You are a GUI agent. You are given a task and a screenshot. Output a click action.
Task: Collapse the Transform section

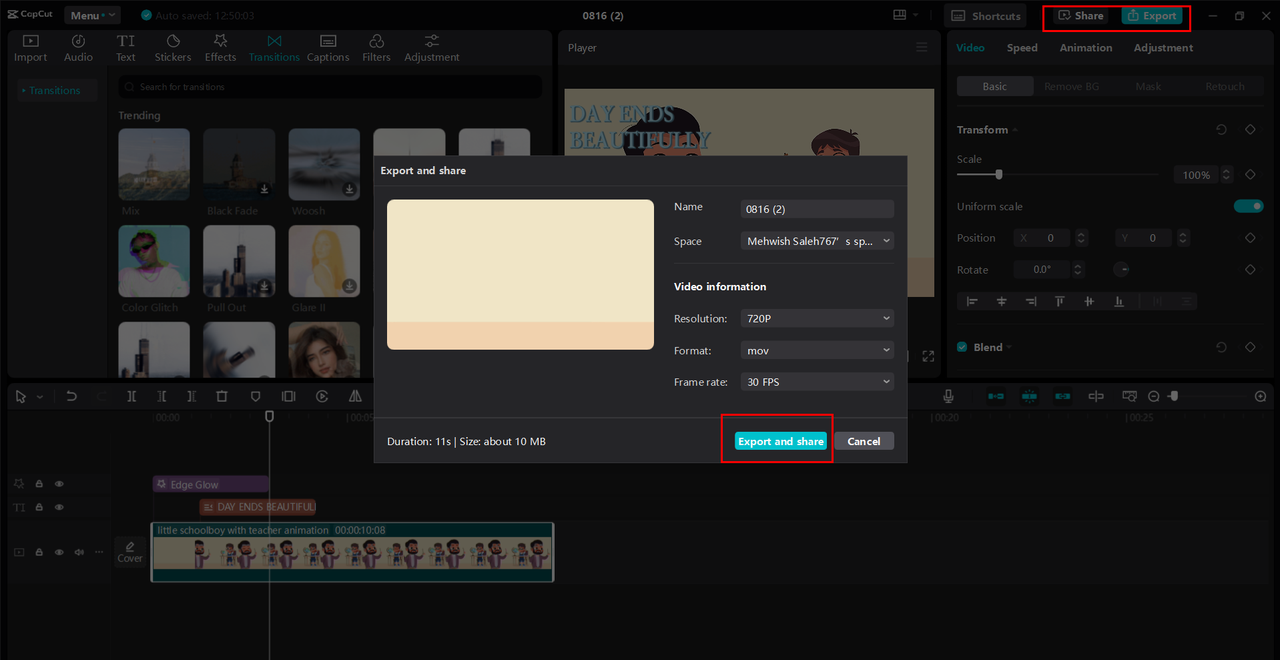coord(1015,130)
